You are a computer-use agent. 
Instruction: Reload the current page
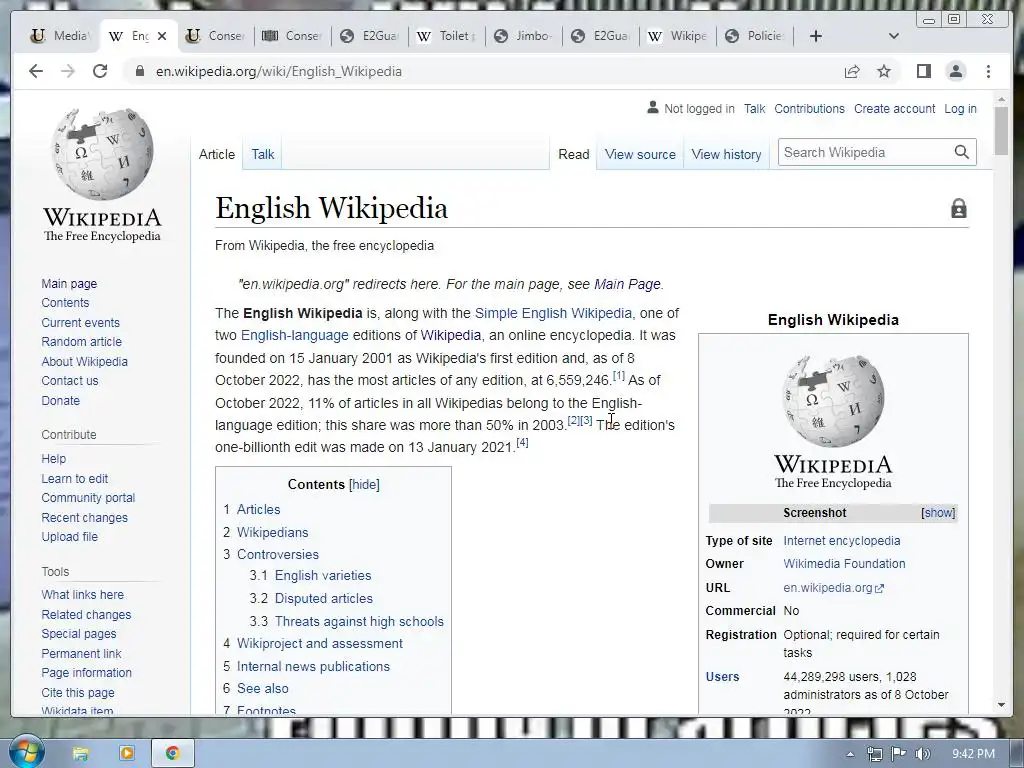[x=100, y=71]
